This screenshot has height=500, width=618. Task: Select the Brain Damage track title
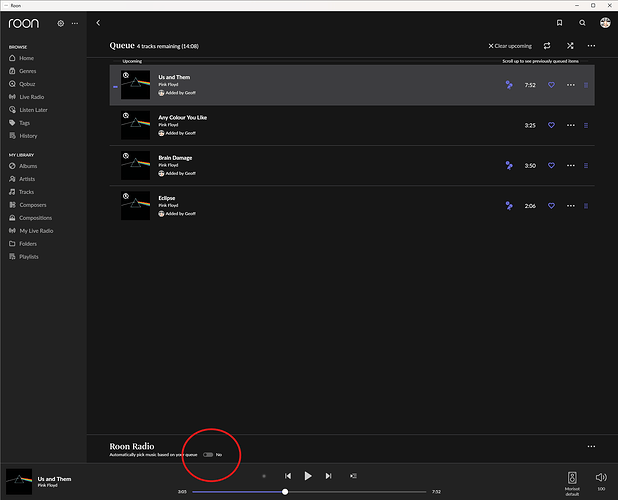175,158
